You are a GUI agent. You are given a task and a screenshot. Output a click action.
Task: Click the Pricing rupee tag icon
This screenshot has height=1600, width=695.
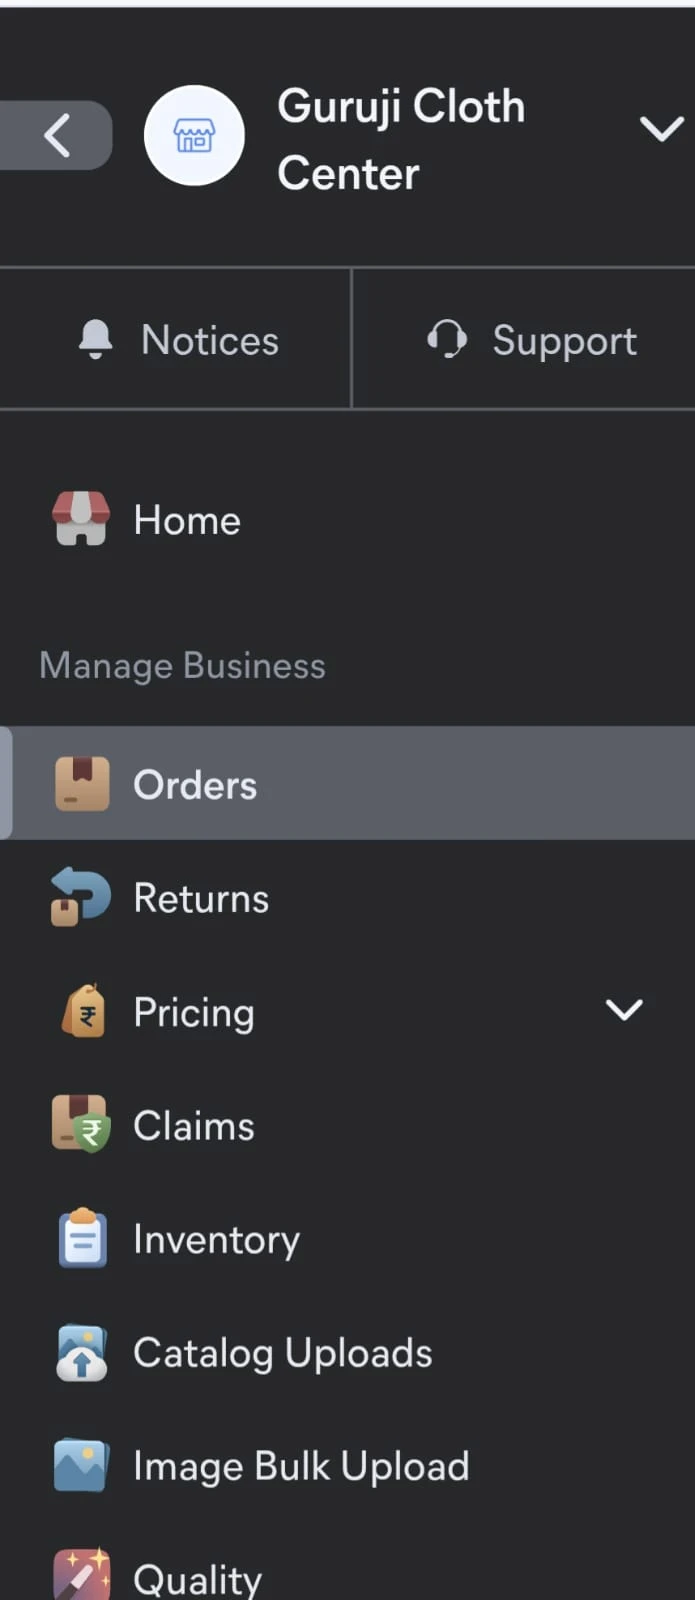[84, 1012]
